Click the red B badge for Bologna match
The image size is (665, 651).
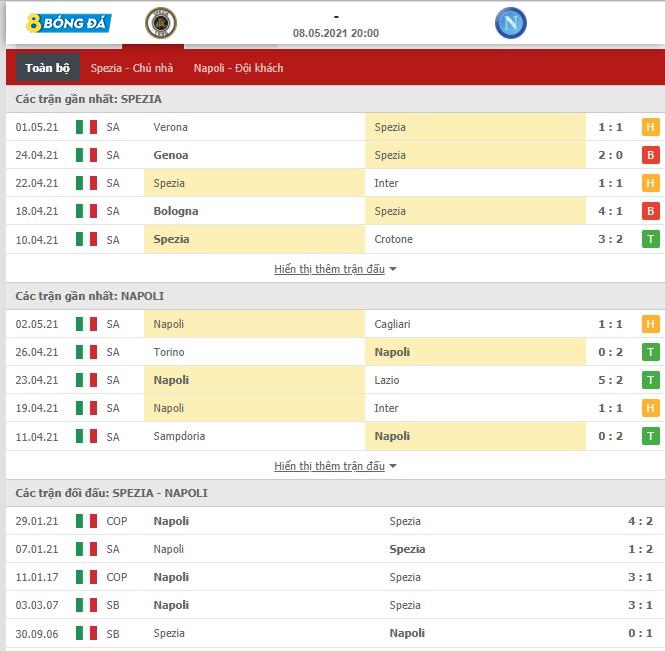[651, 211]
